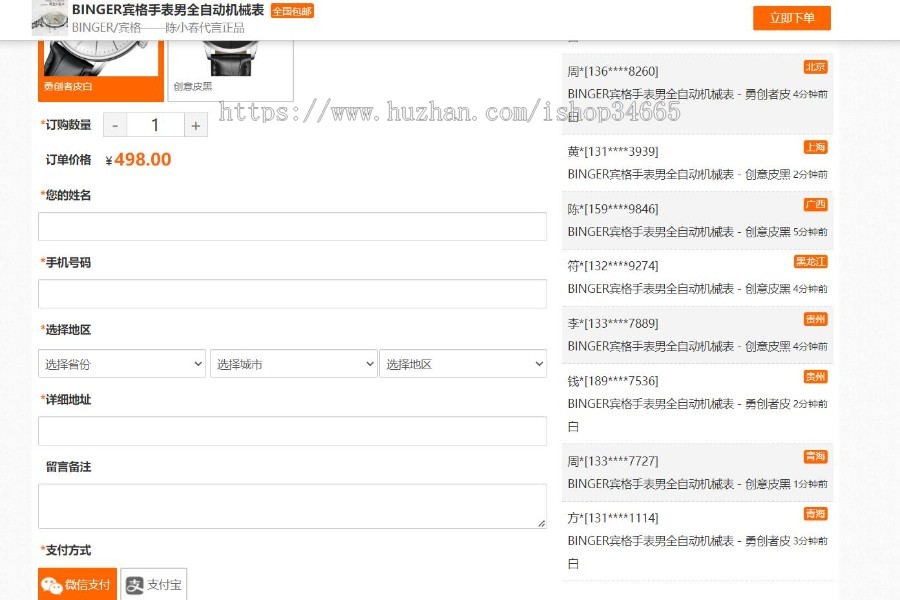Select the 创意皮黑 watch style
The image size is (900, 600).
(230, 71)
